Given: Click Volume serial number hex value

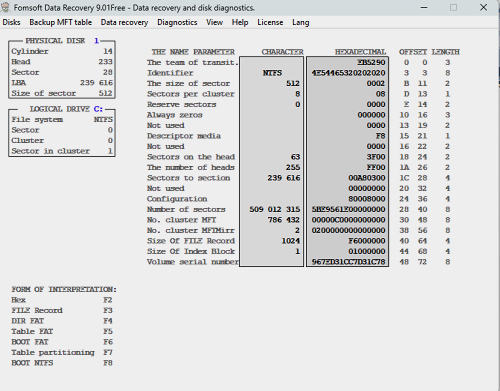Looking at the screenshot, I should tap(348, 262).
